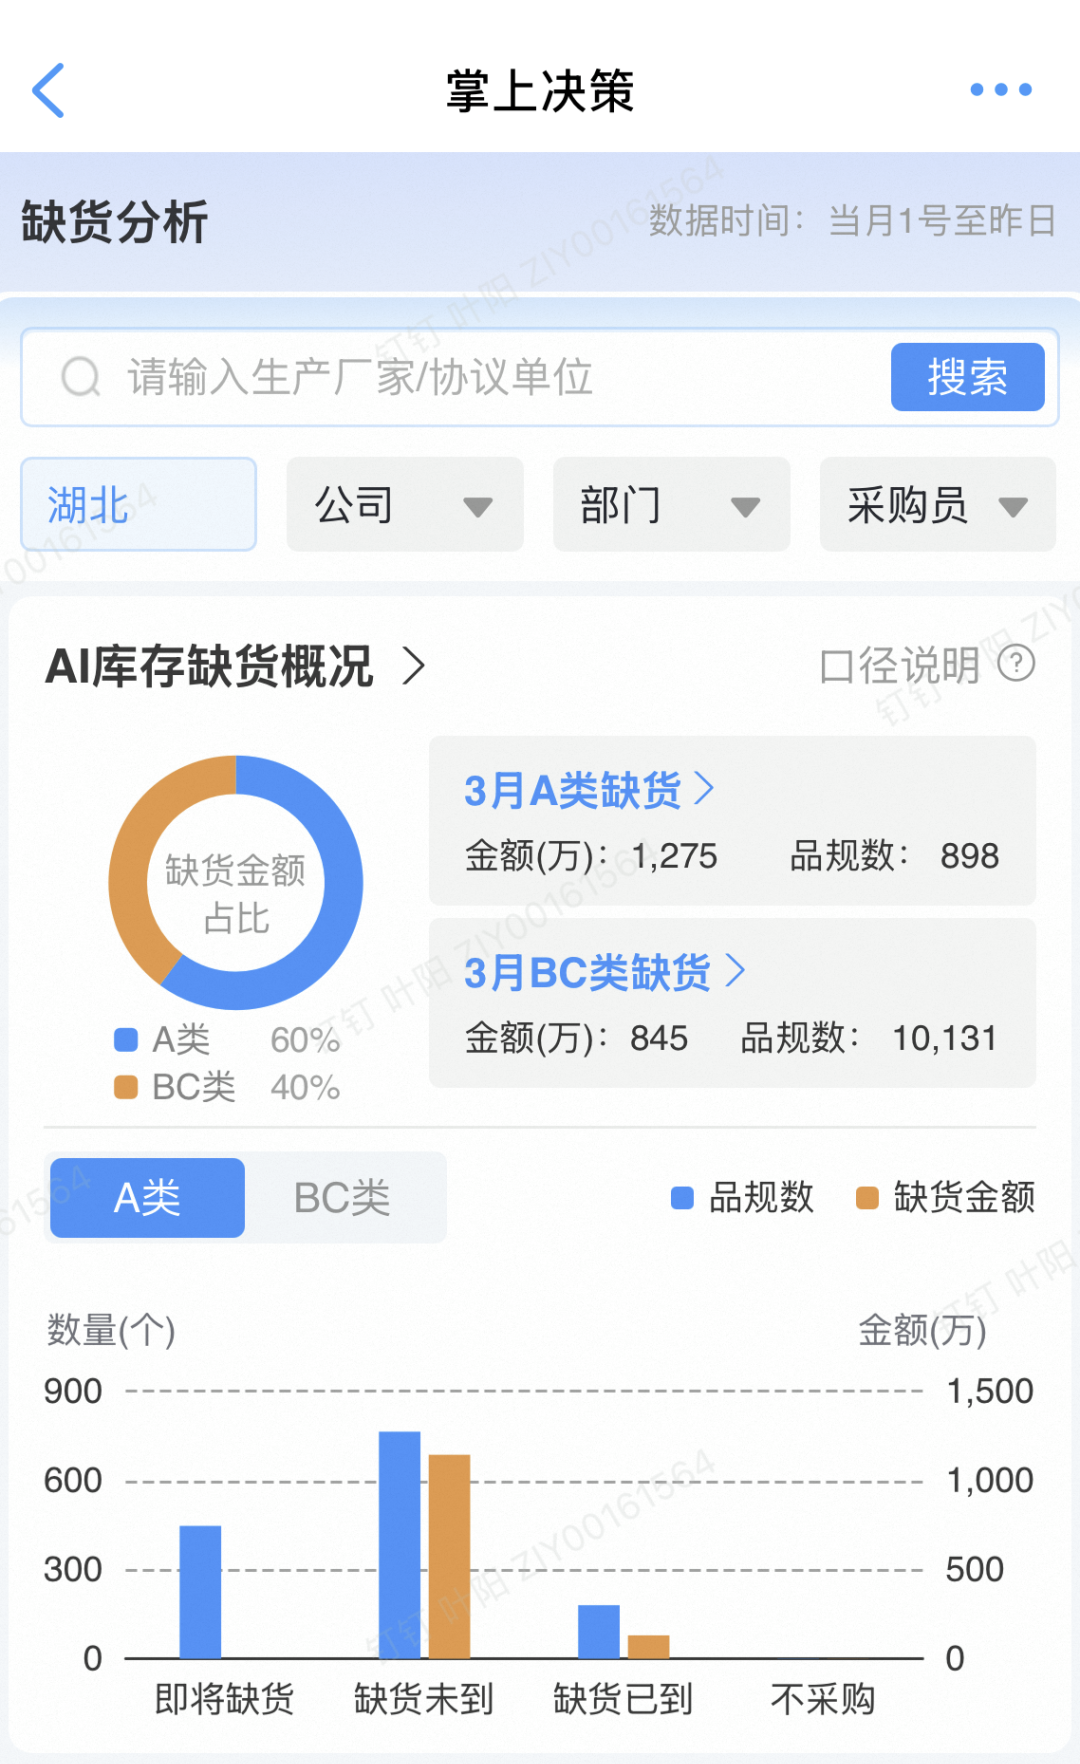This screenshot has height=1764, width=1080.
Task: Switch to the BC类 tab
Action: 342,1198
